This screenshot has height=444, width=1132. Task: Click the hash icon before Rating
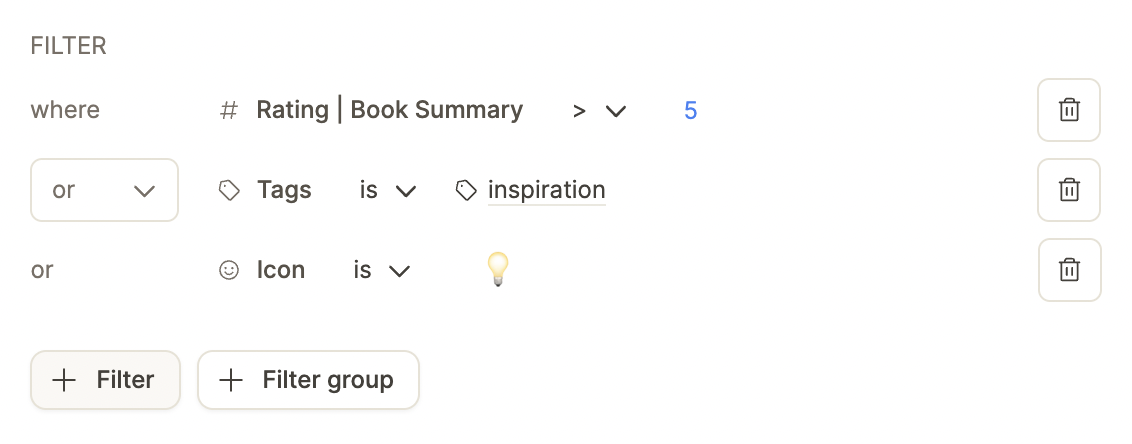point(229,110)
